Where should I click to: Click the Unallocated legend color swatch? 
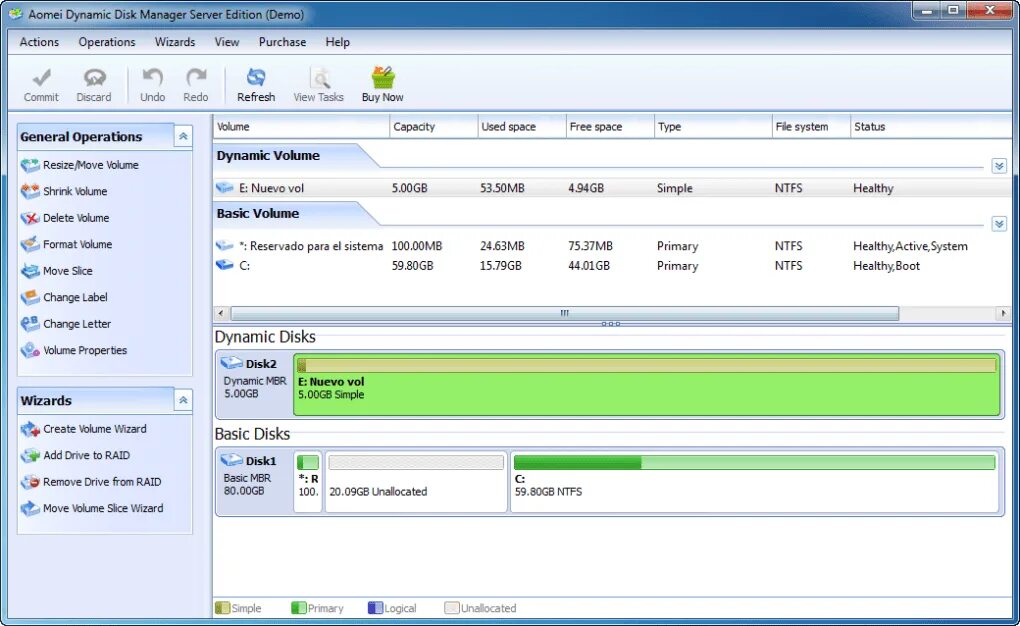pos(451,608)
